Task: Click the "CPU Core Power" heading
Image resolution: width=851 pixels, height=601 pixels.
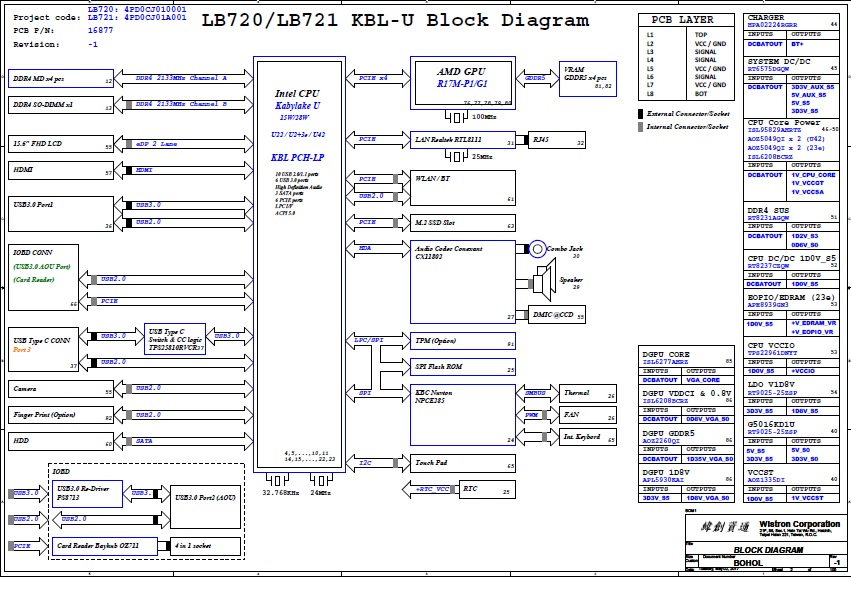Action: click(784, 122)
